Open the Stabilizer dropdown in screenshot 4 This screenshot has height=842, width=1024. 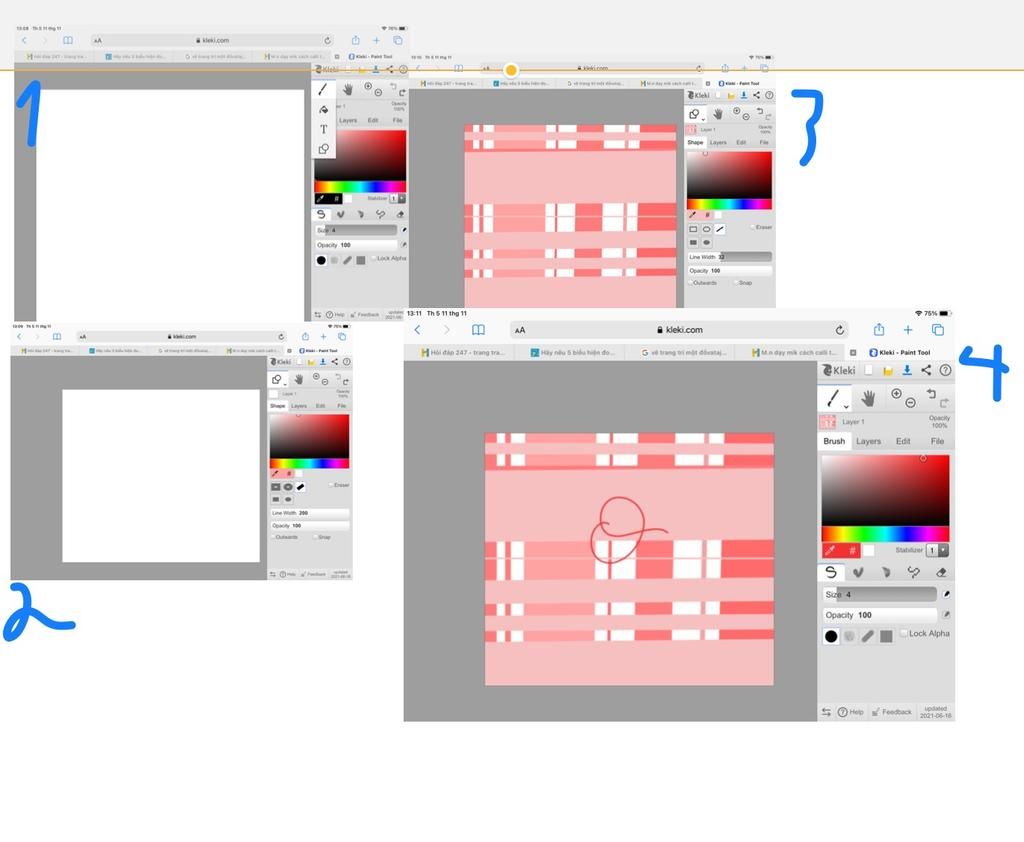[938, 550]
